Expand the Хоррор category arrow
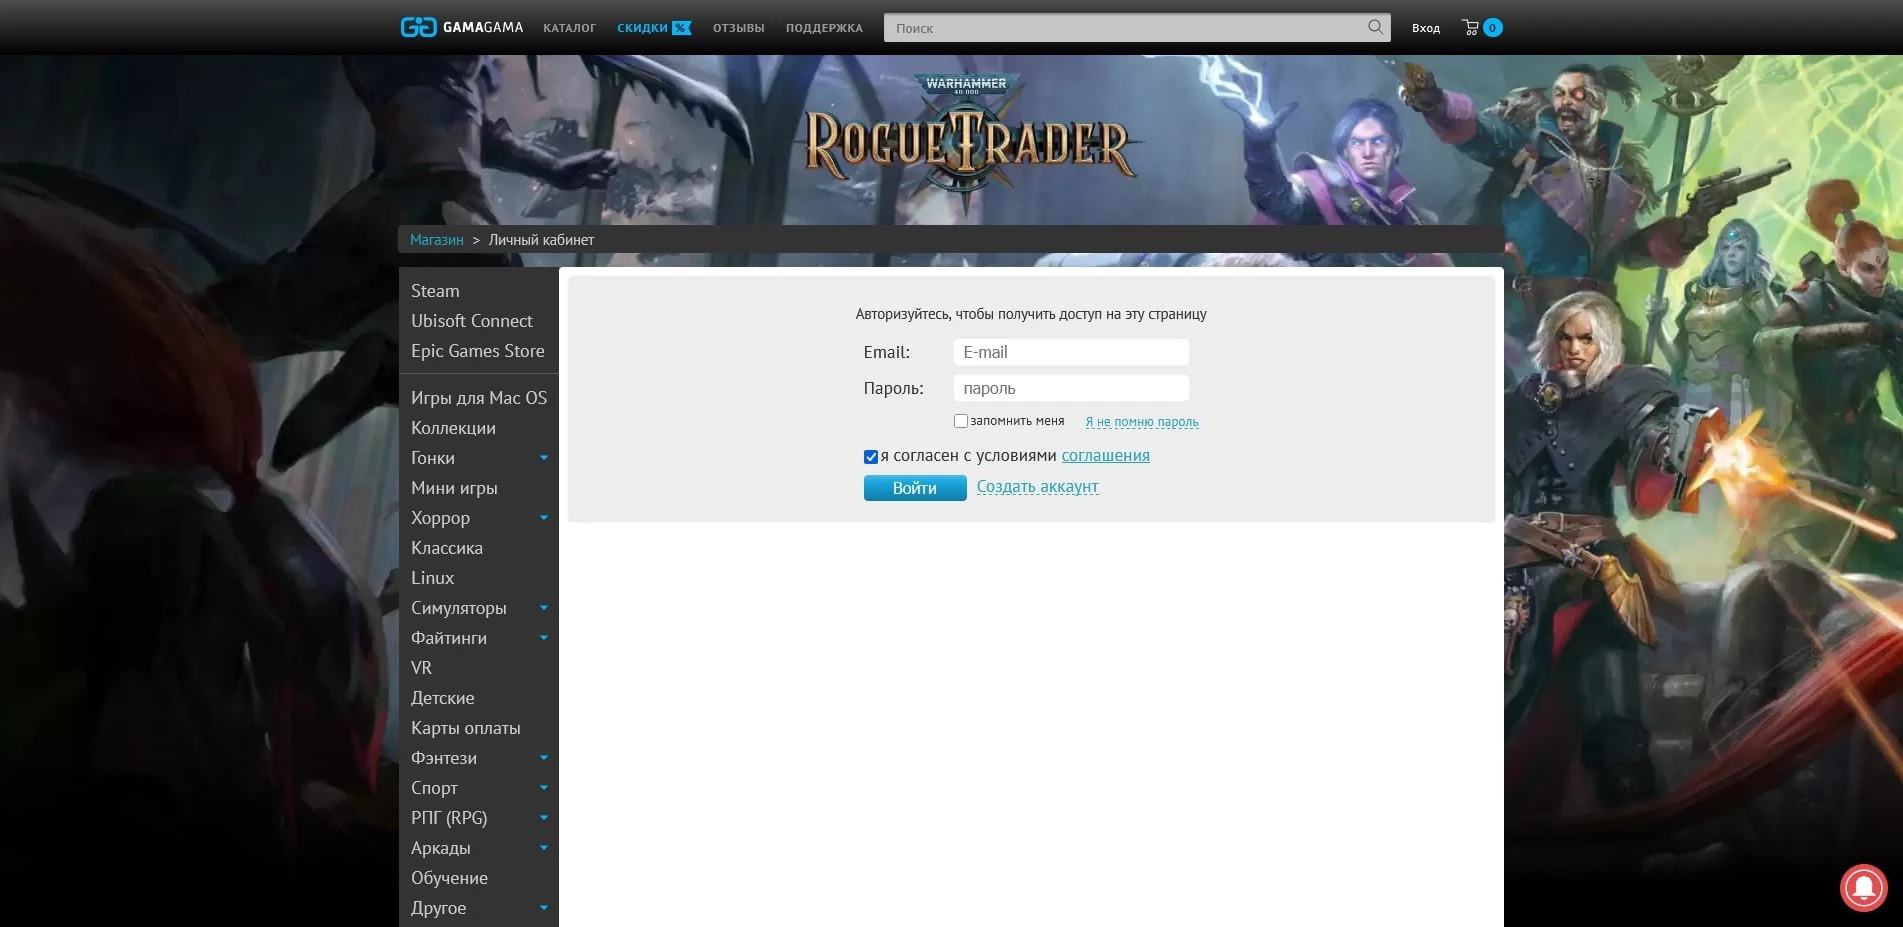 pyautogui.click(x=544, y=518)
